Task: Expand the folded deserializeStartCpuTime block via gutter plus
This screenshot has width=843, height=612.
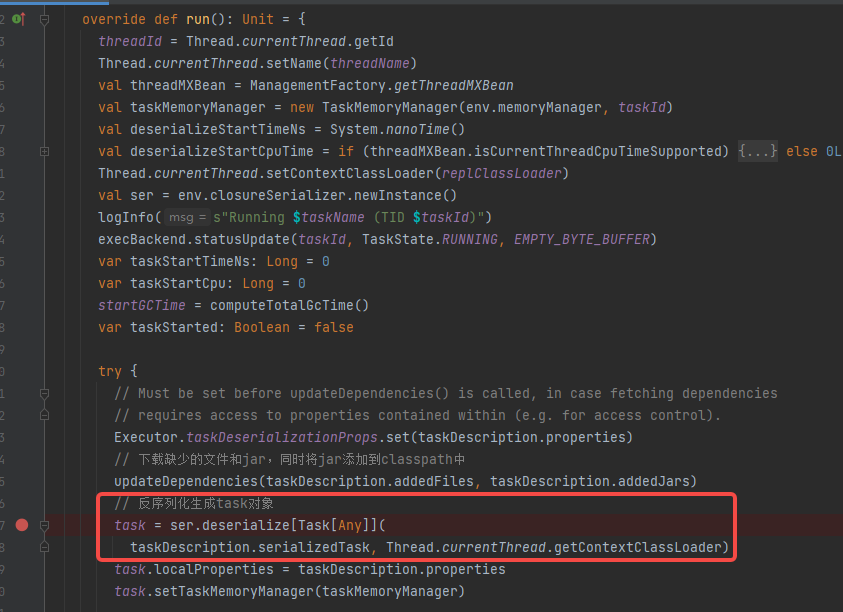Action: [45, 152]
